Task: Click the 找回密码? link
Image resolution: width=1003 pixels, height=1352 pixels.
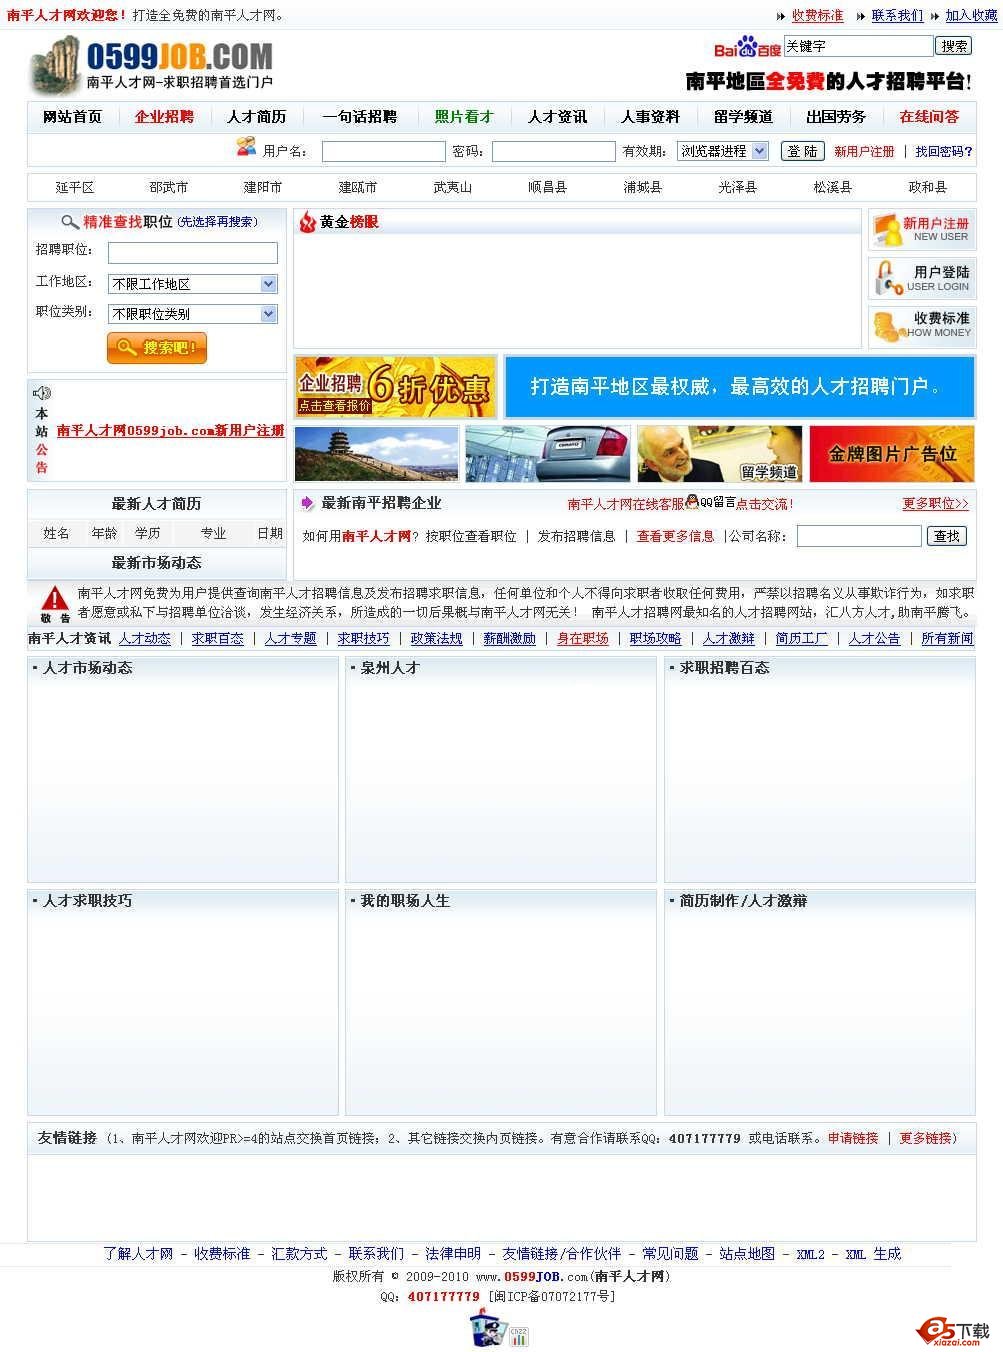Action: [944, 152]
